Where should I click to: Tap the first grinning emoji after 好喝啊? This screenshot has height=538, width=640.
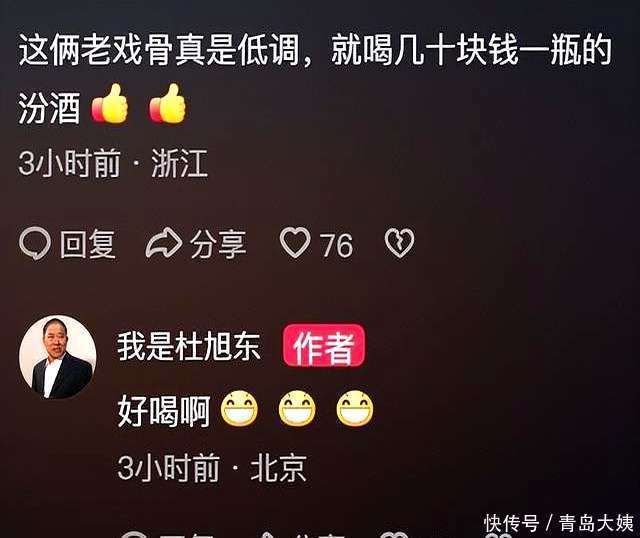(x=239, y=409)
